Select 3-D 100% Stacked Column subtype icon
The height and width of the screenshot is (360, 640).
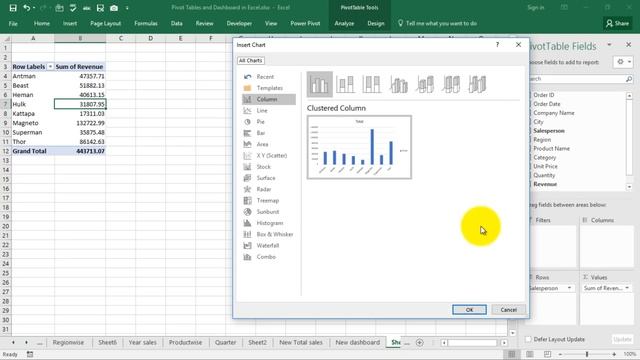(x=451, y=84)
